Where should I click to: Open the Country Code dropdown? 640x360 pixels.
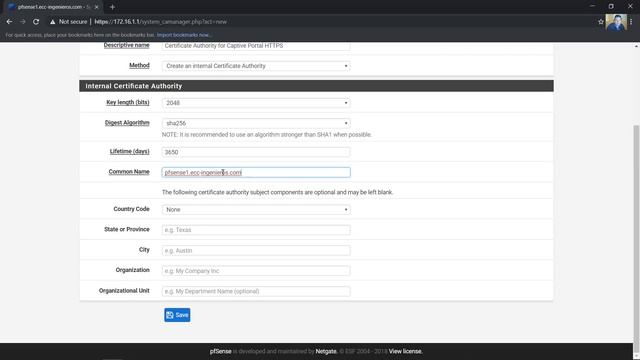[x=256, y=209]
